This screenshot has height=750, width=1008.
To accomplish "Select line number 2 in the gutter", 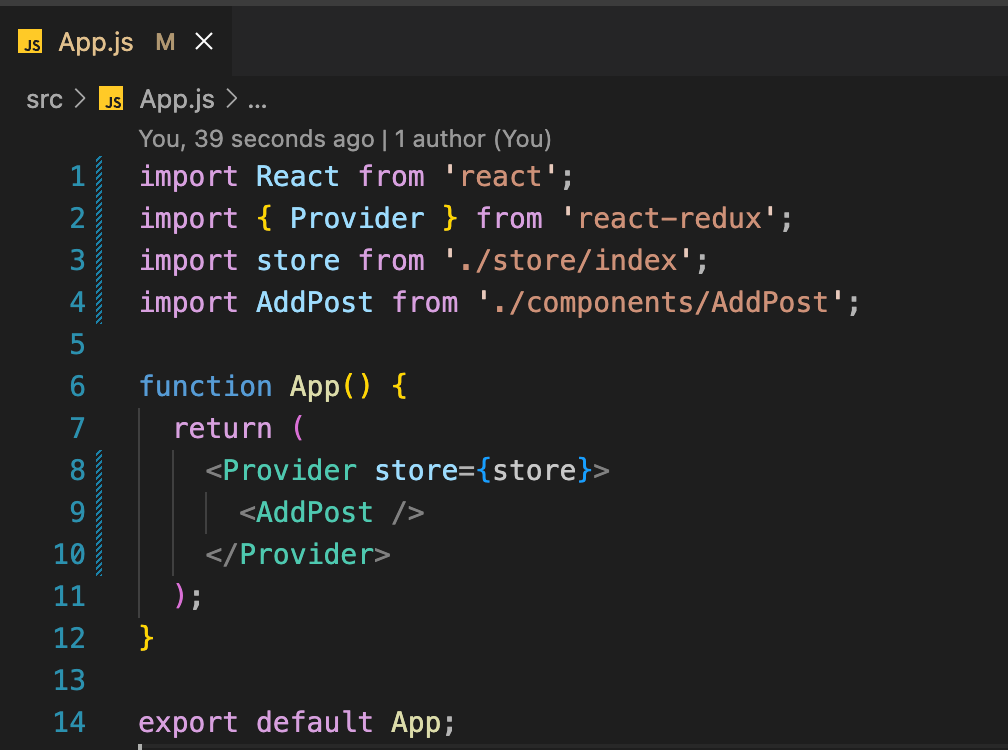I will (x=78, y=219).
